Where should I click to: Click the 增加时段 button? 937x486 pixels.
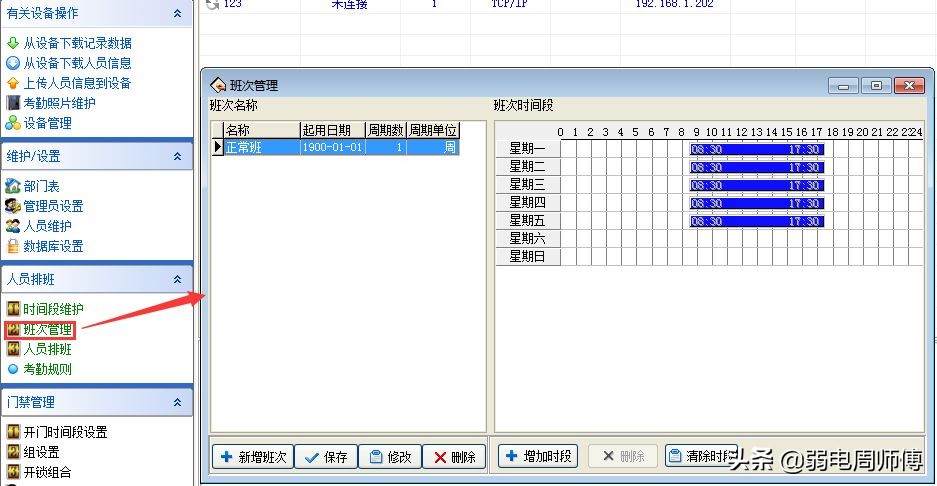[x=537, y=456]
